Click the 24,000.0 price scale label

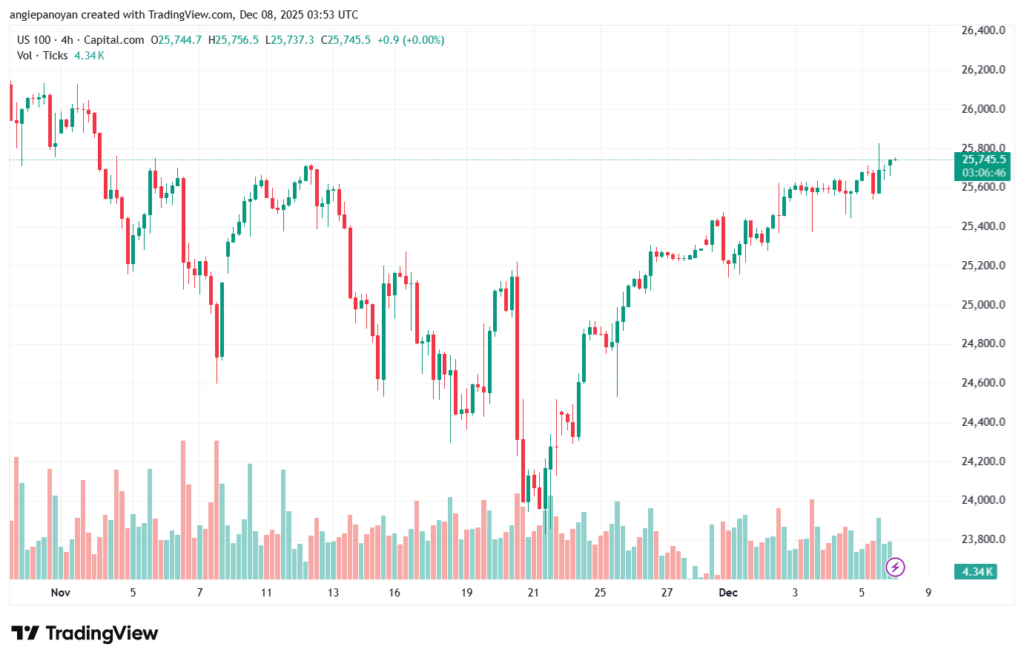(982, 501)
